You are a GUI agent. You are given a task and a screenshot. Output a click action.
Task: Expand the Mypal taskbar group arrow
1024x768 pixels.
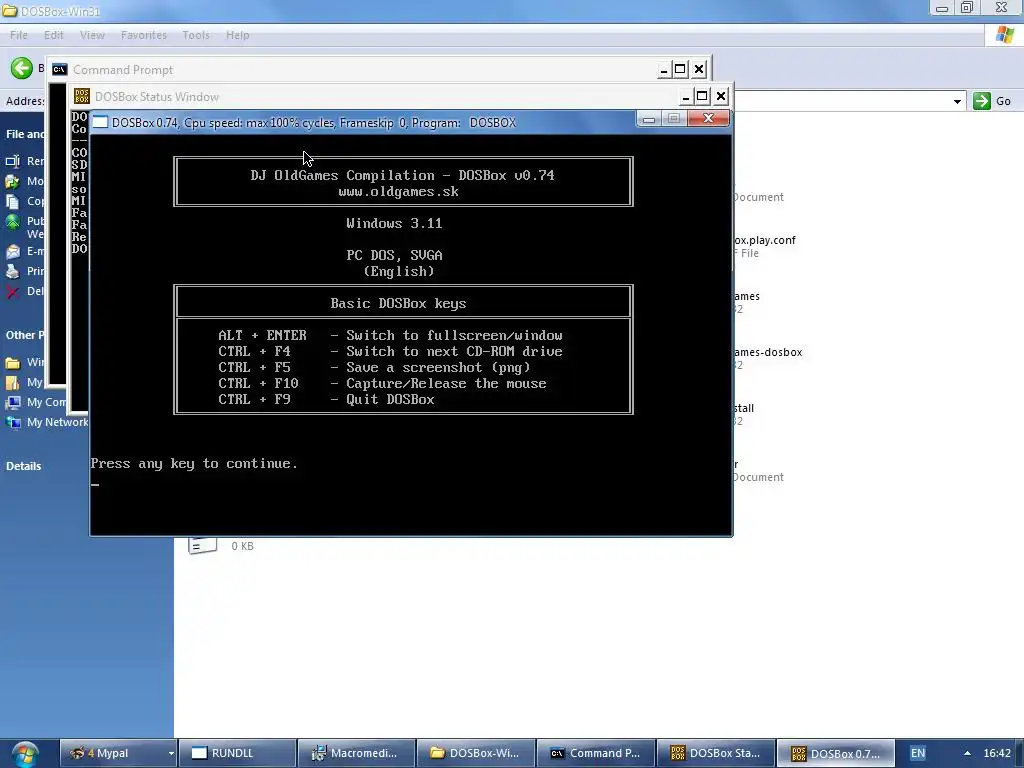[x=171, y=753]
